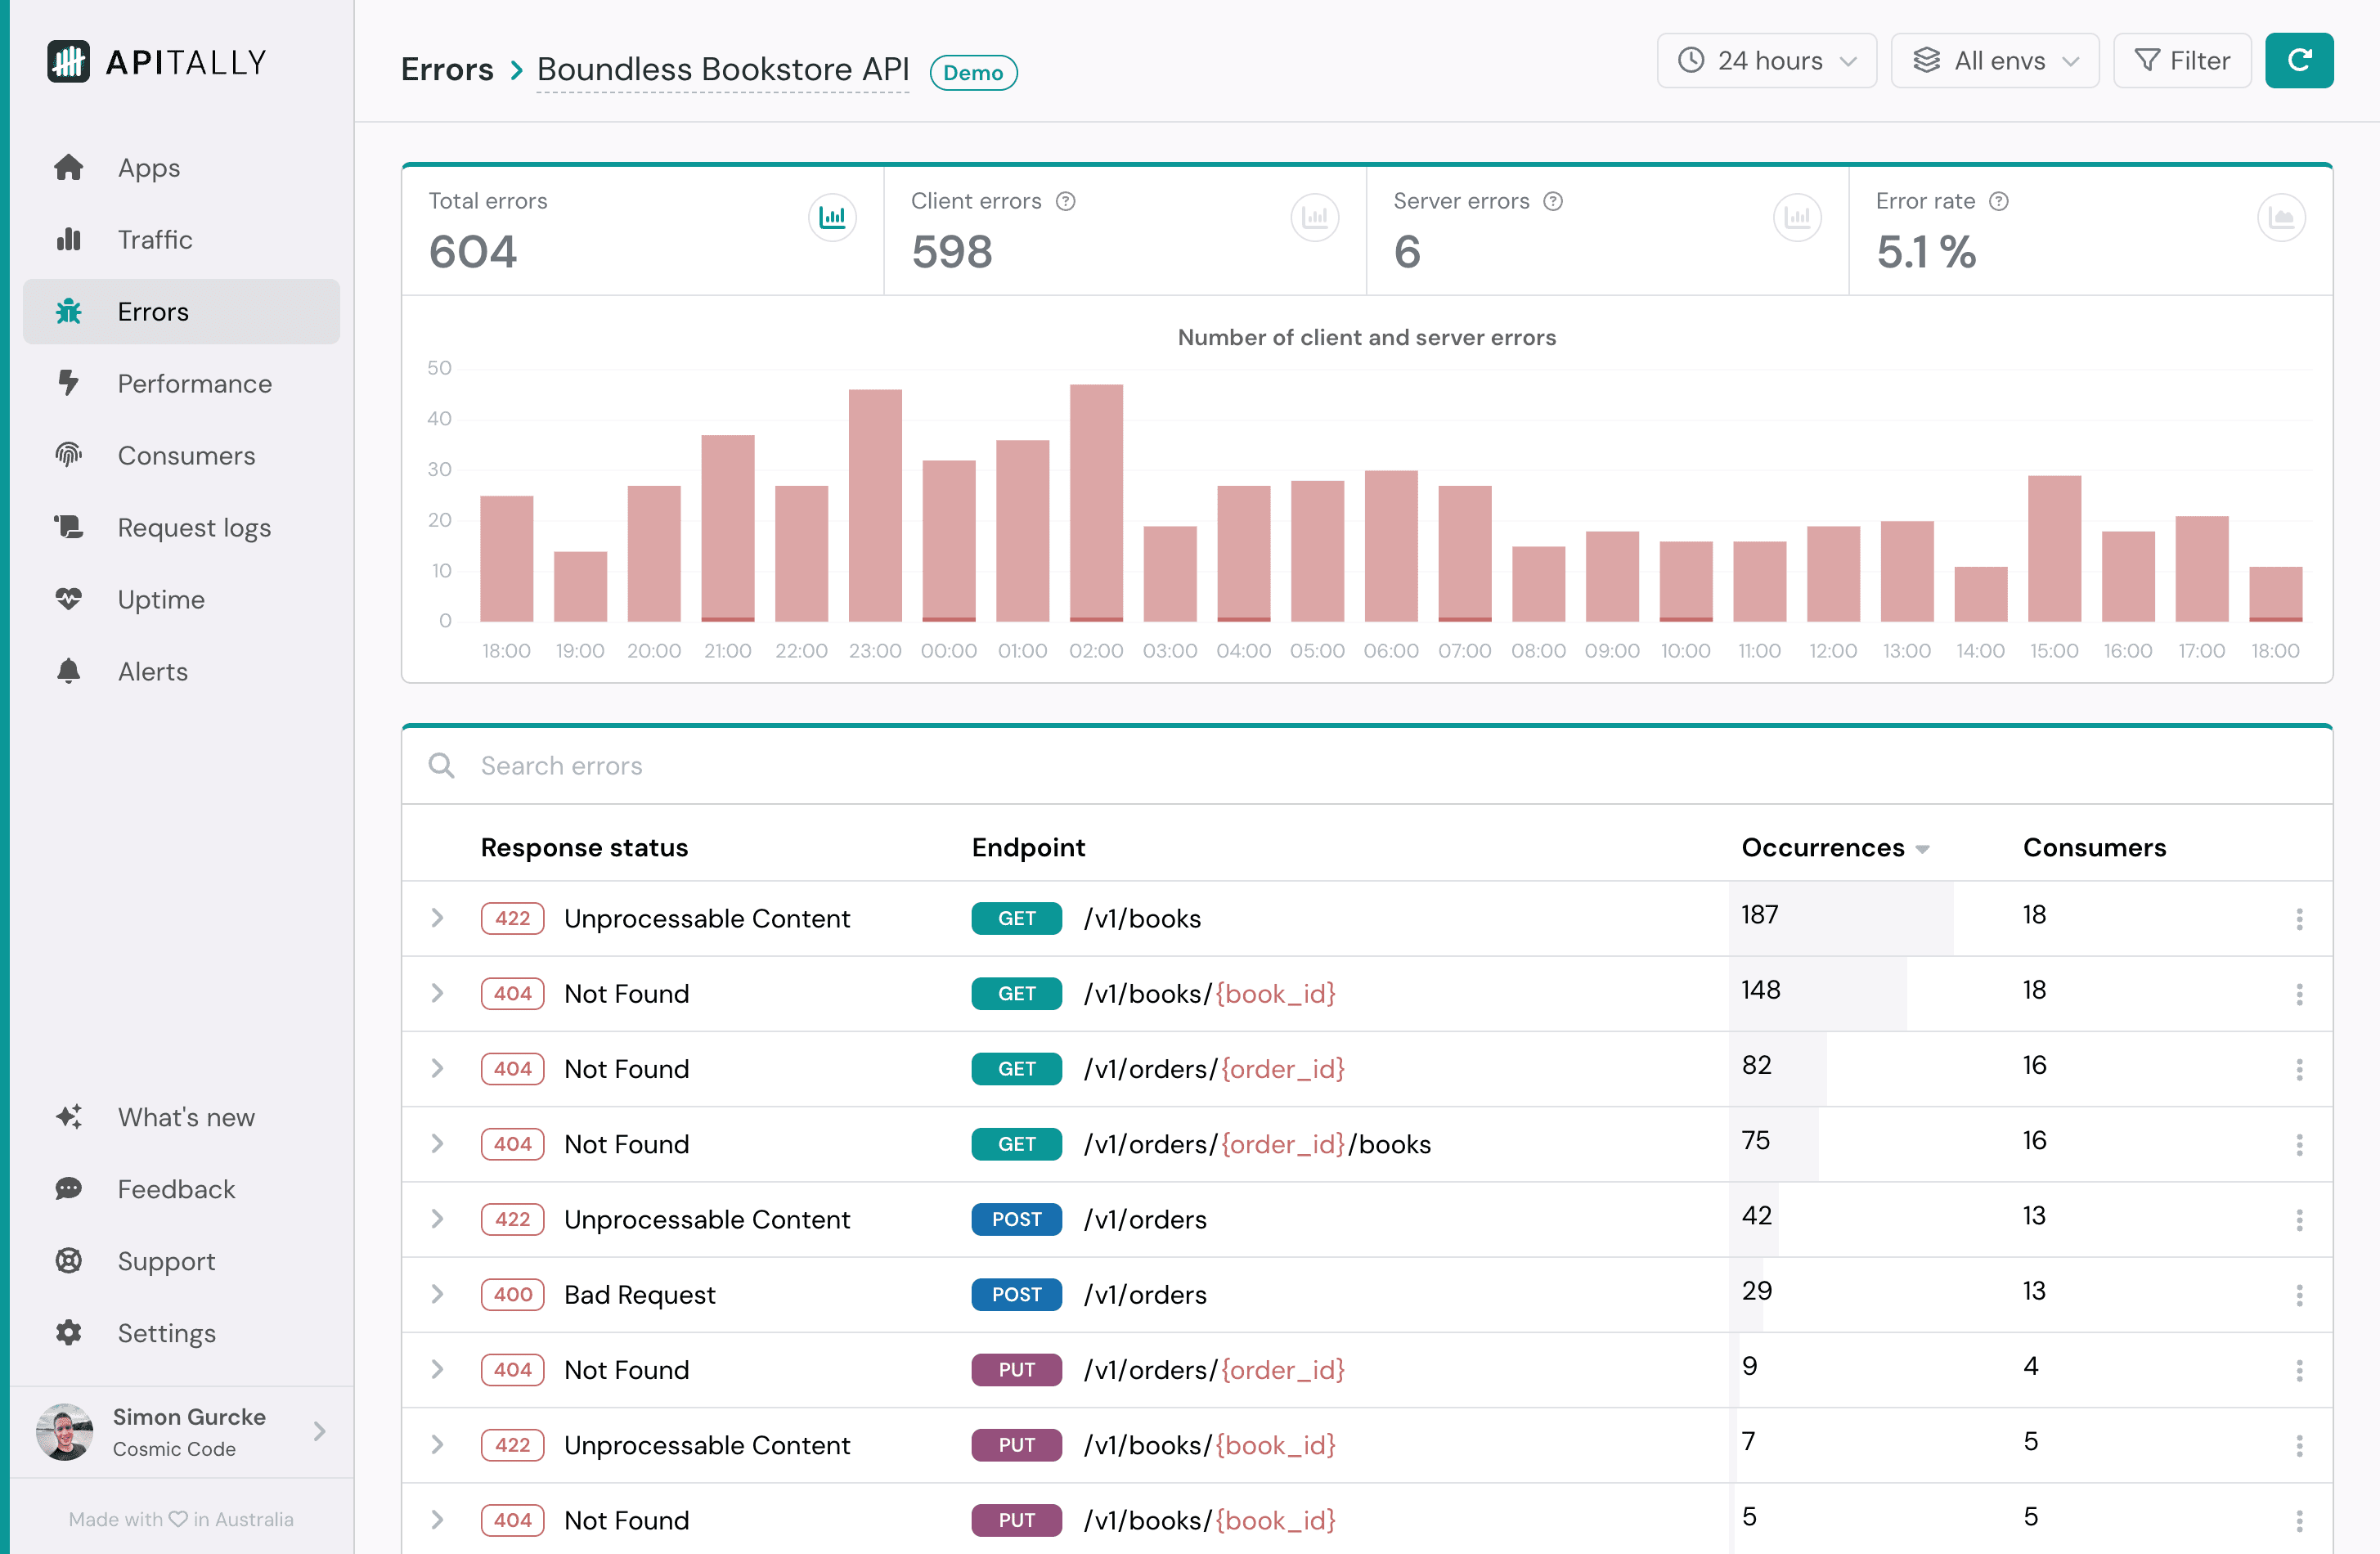Open Traffic bar chart icon
Viewport: 2380px width, 1554px height.
point(68,239)
